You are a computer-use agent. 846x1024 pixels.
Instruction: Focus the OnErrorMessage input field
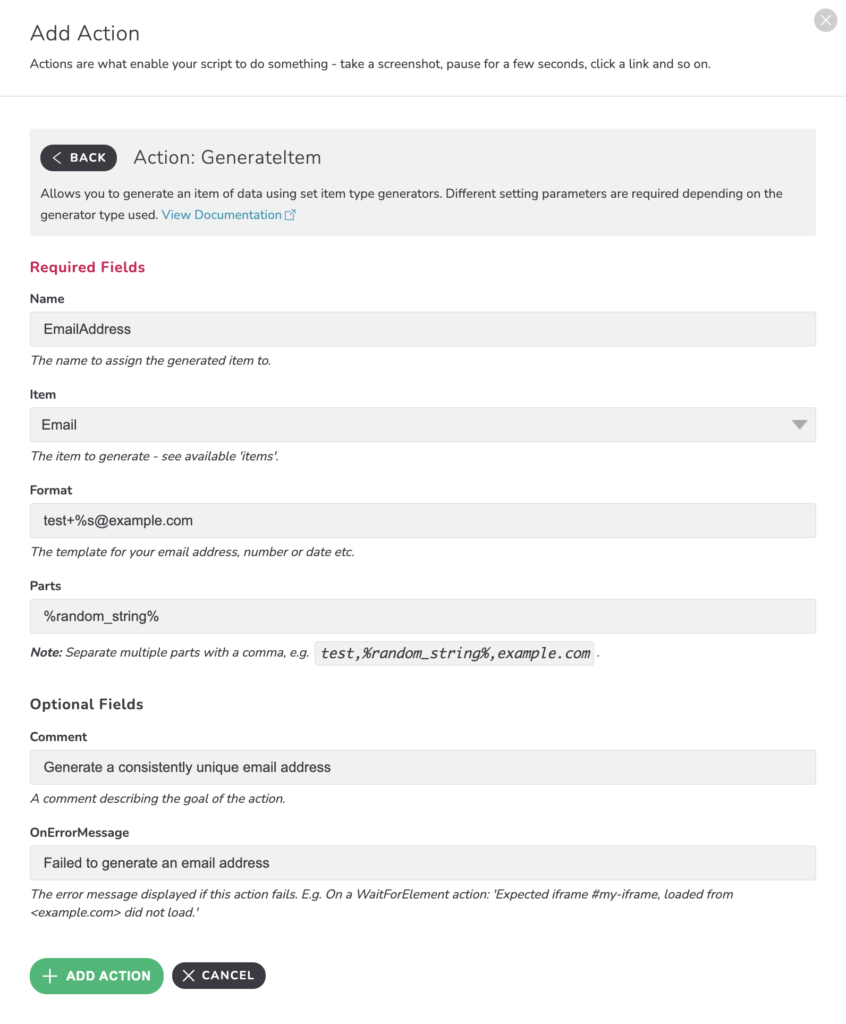pyautogui.click(x=423, y=863)
